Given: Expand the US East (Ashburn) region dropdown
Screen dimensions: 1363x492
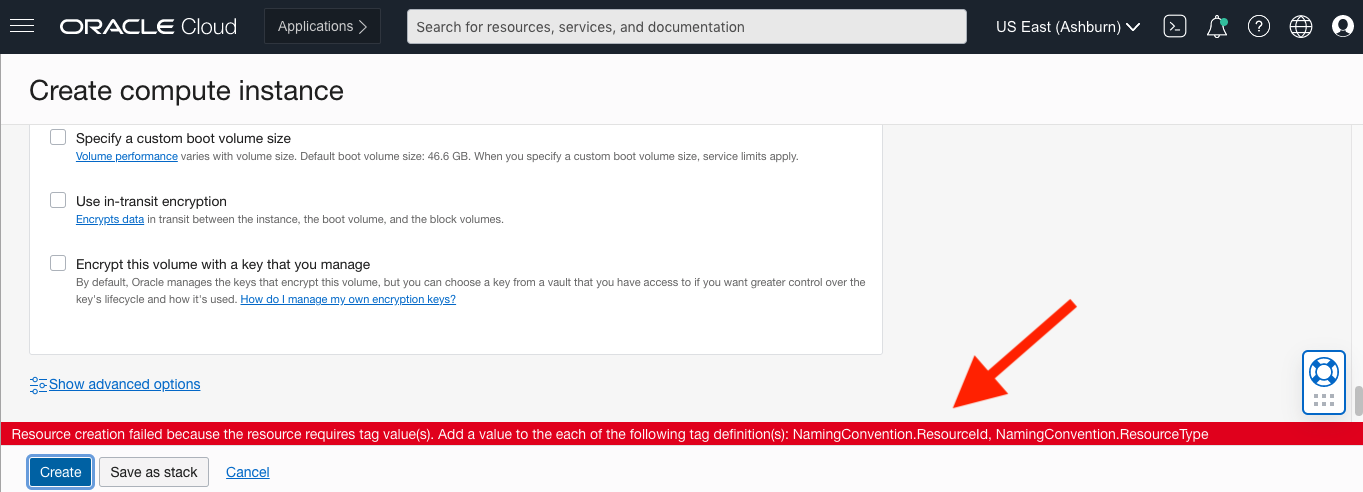Looking at the screenshot, I should coord(1068,27).
